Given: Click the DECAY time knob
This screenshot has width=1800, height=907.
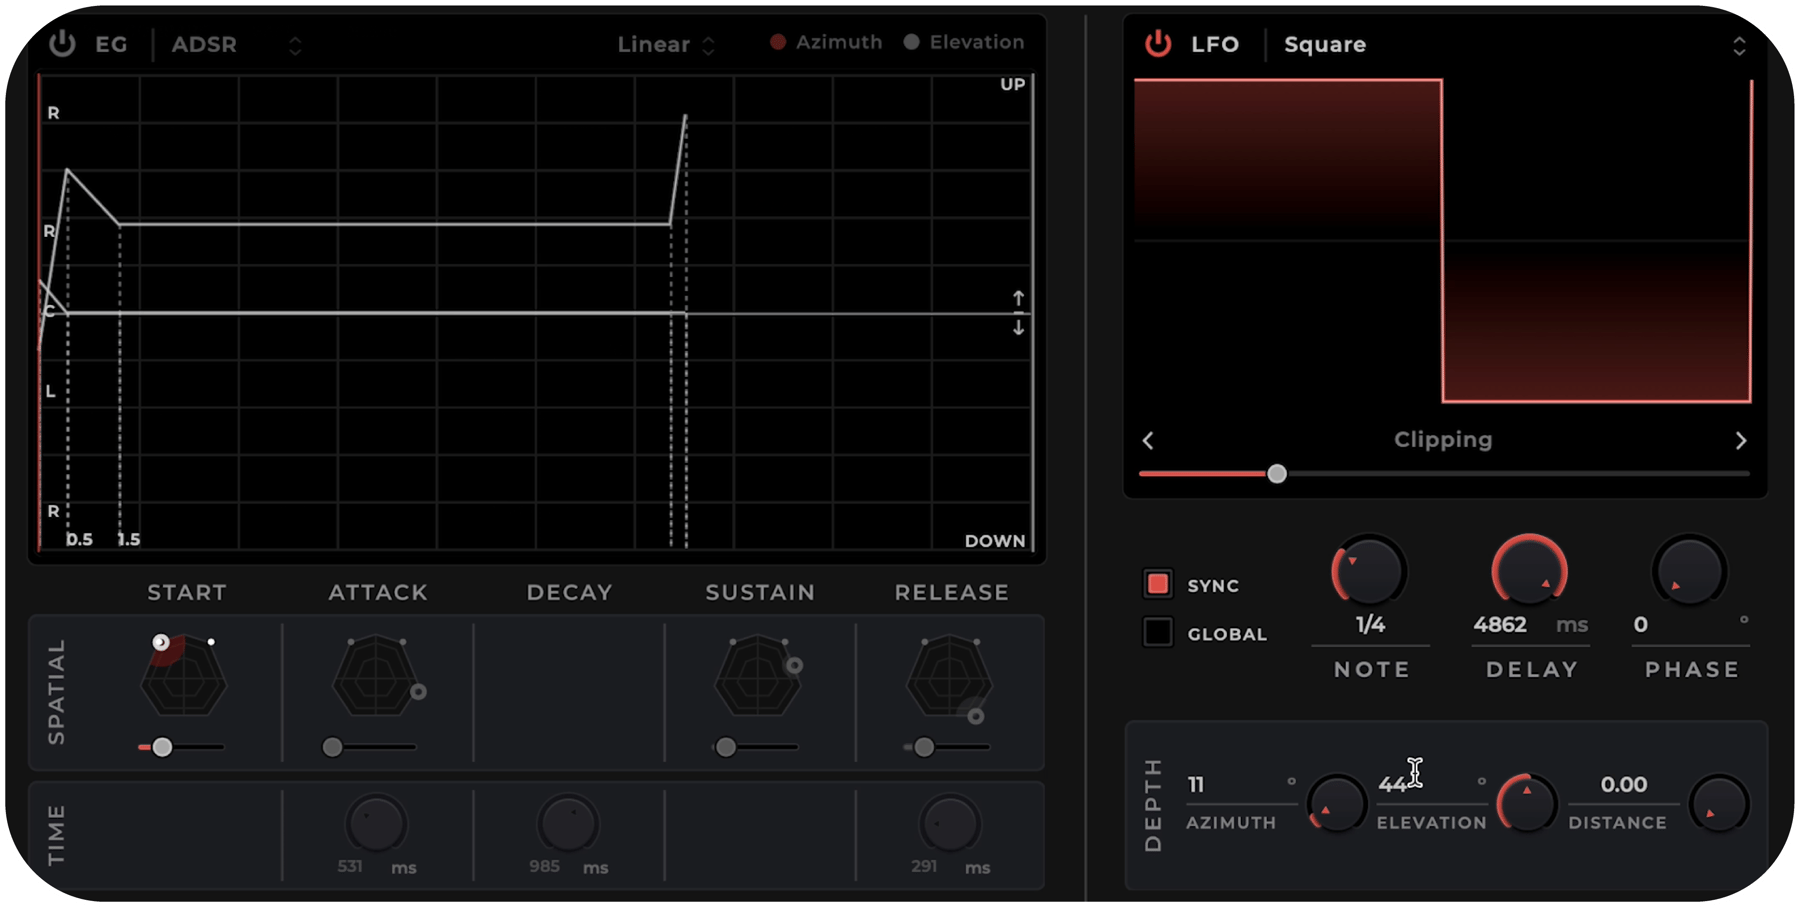Looking at the screenshot, I should [x=568, y=824].
